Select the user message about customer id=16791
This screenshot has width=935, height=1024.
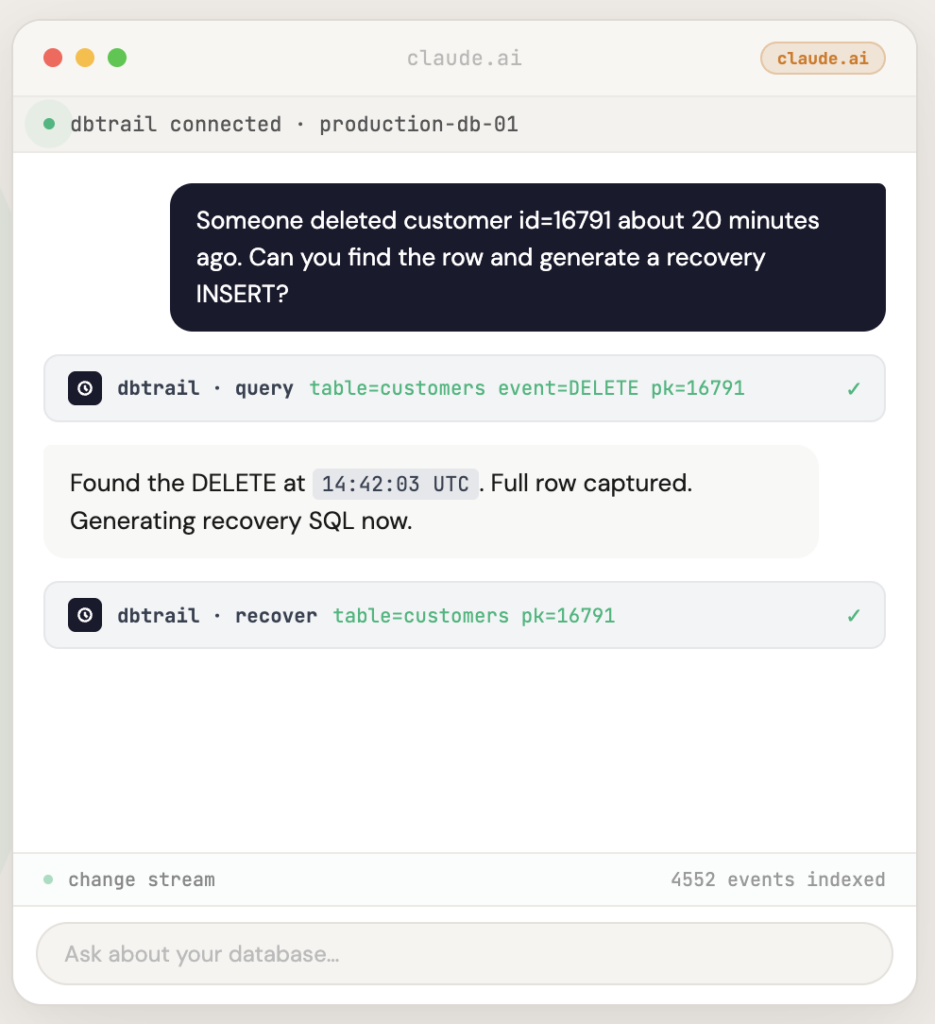click(x=527, y=257)
